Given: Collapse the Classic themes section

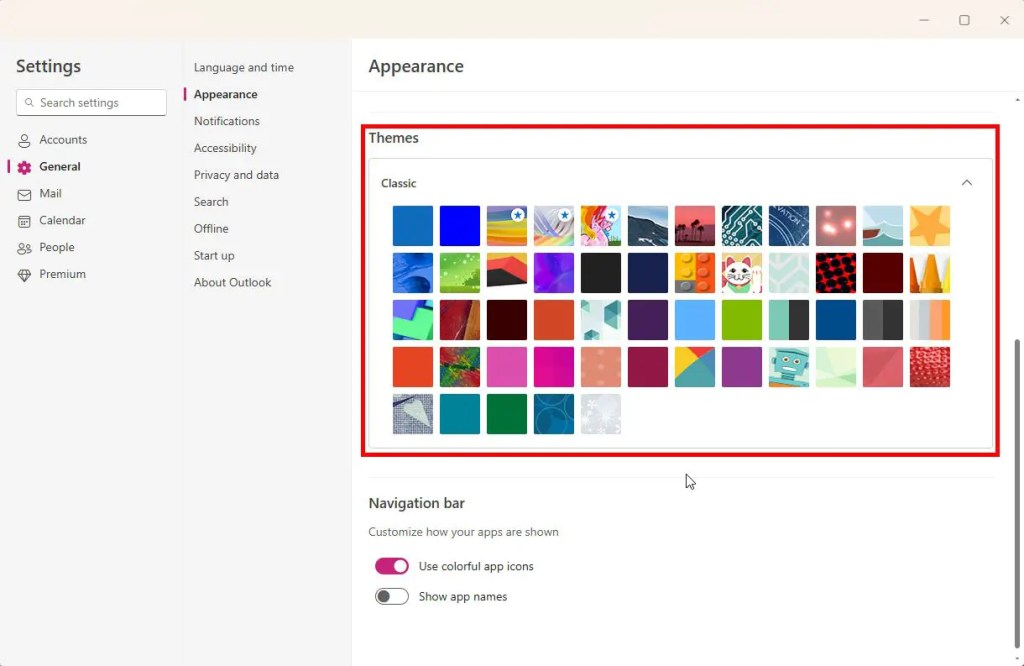Looking at the screenshot, I should click(967, 183).
